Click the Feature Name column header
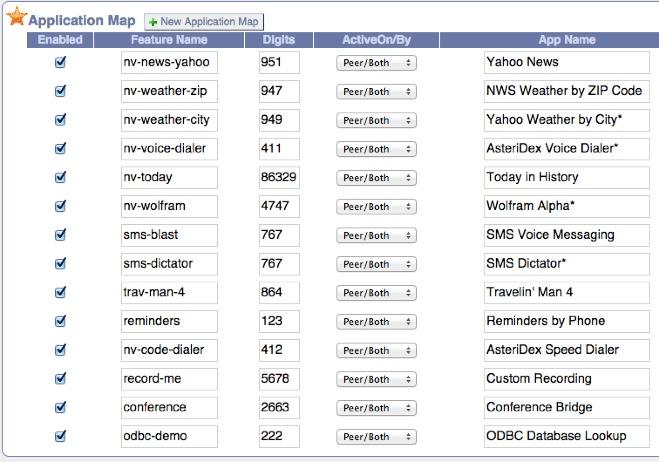This screenshot has height=462, width=659. point(169,40)
